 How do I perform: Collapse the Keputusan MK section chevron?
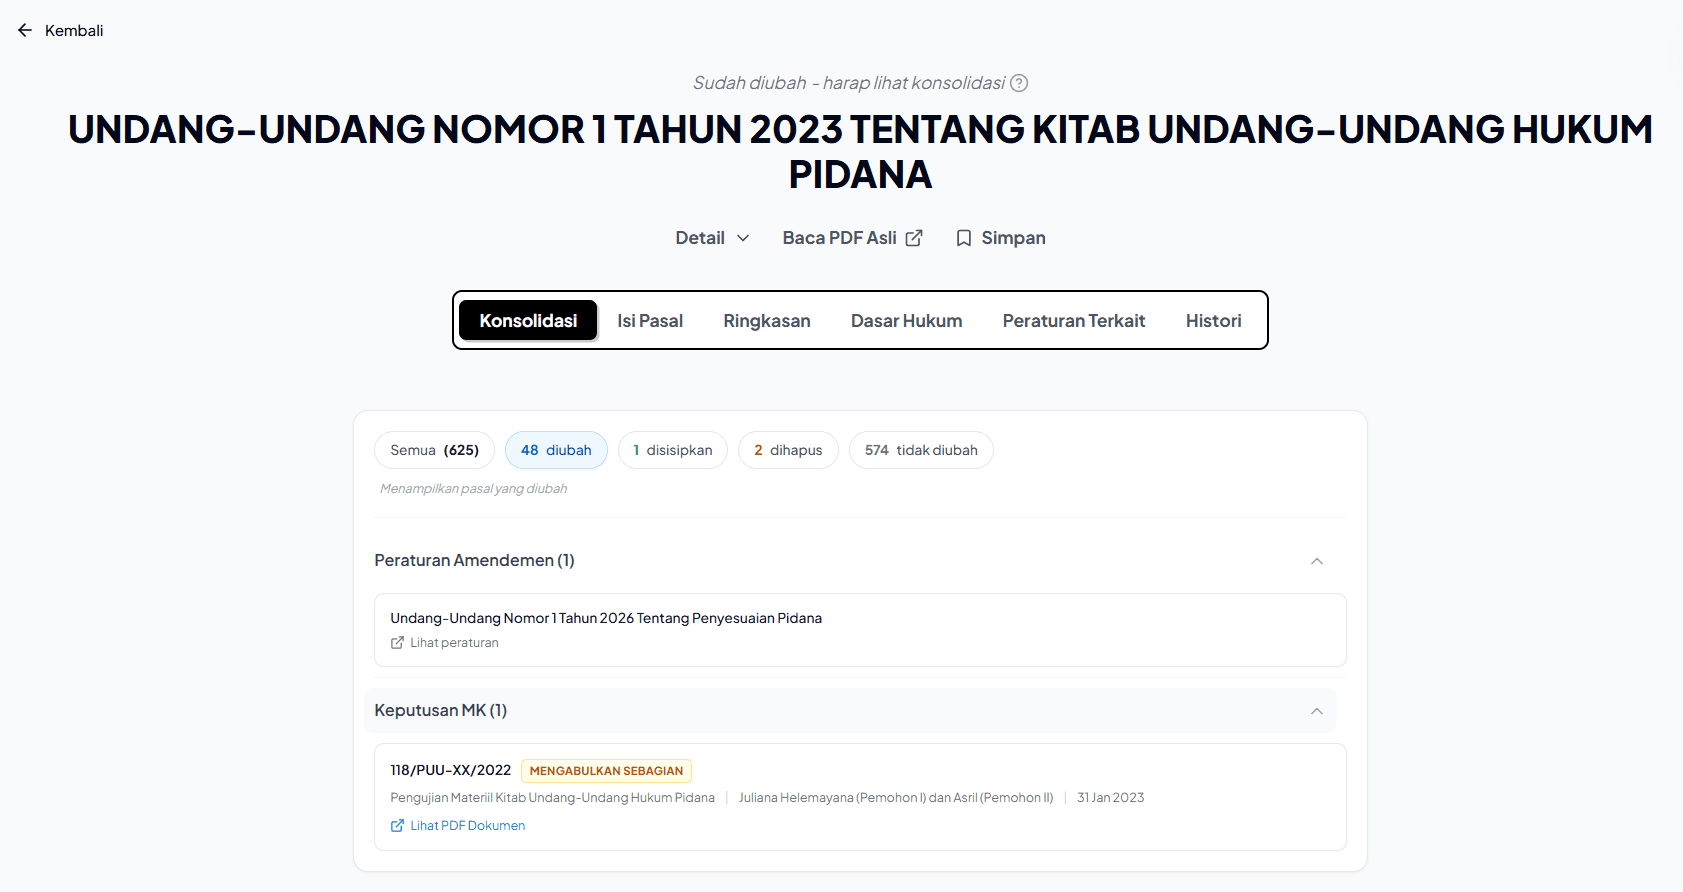[x=1317, y=711]
